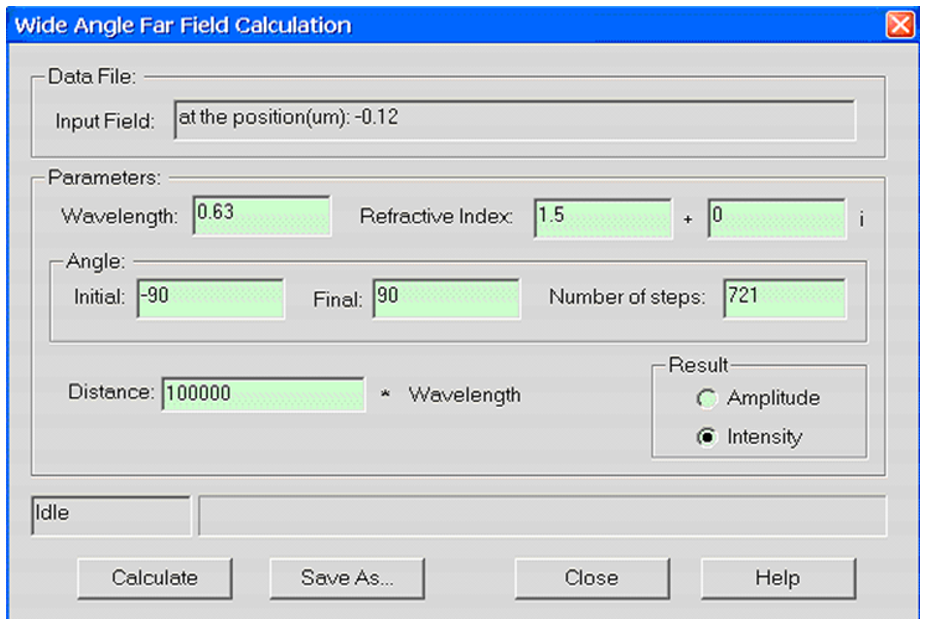Click the Final angle field

coord(447,298)
